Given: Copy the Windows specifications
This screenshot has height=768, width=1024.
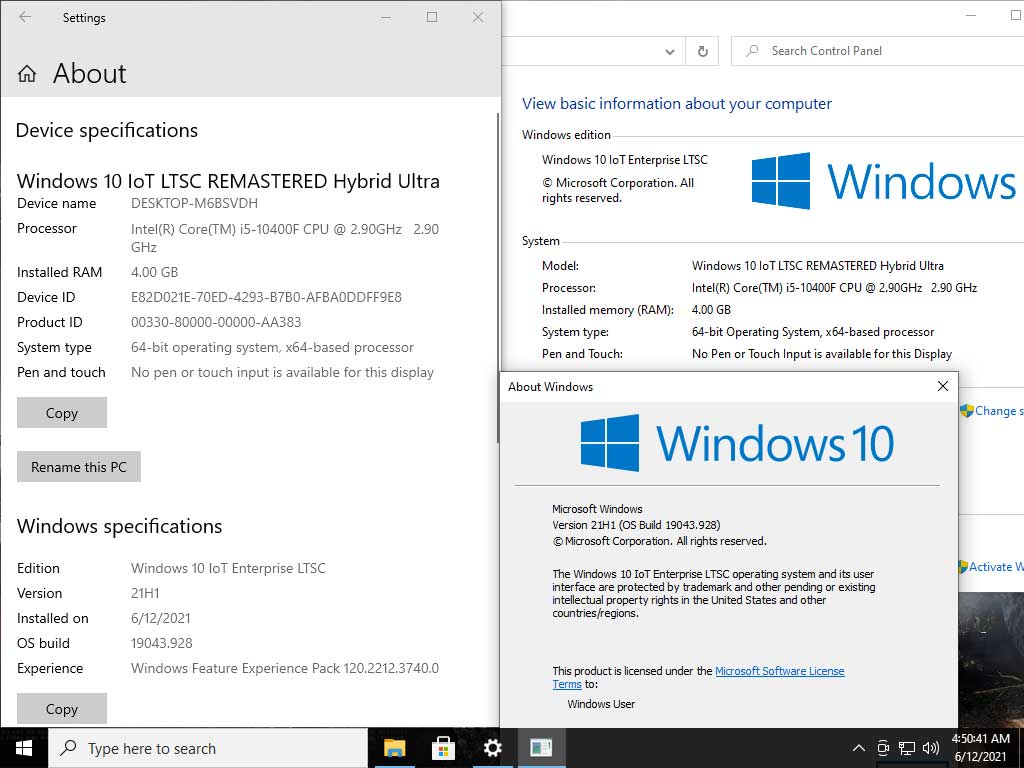Looking at the screenshot, I should tap(62, 709).
